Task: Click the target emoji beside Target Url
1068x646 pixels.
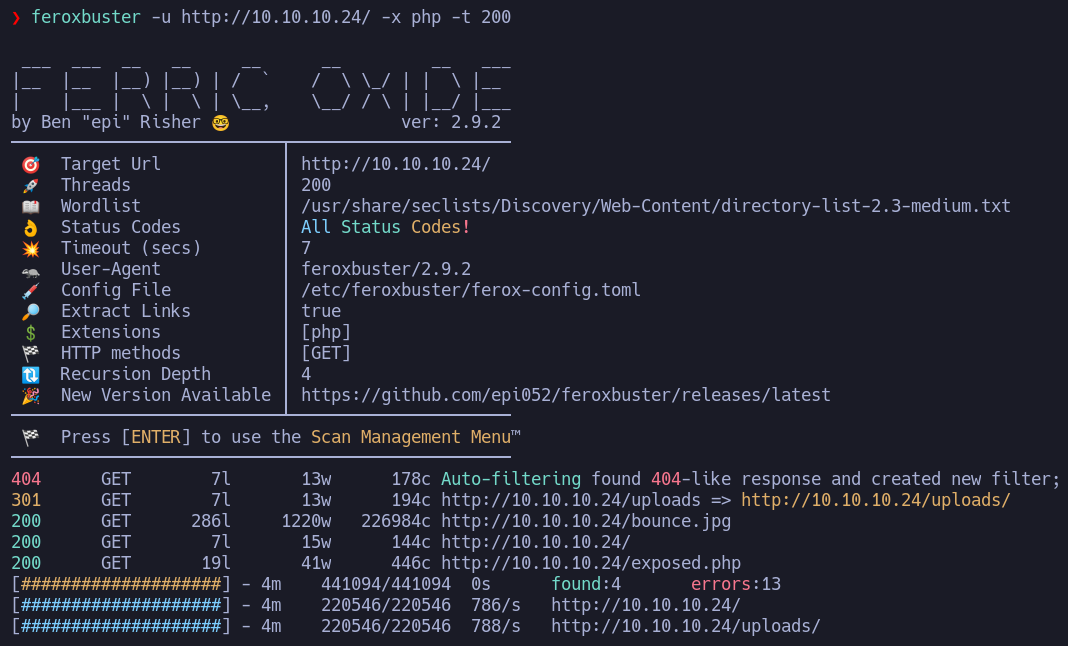Action: 30,164
